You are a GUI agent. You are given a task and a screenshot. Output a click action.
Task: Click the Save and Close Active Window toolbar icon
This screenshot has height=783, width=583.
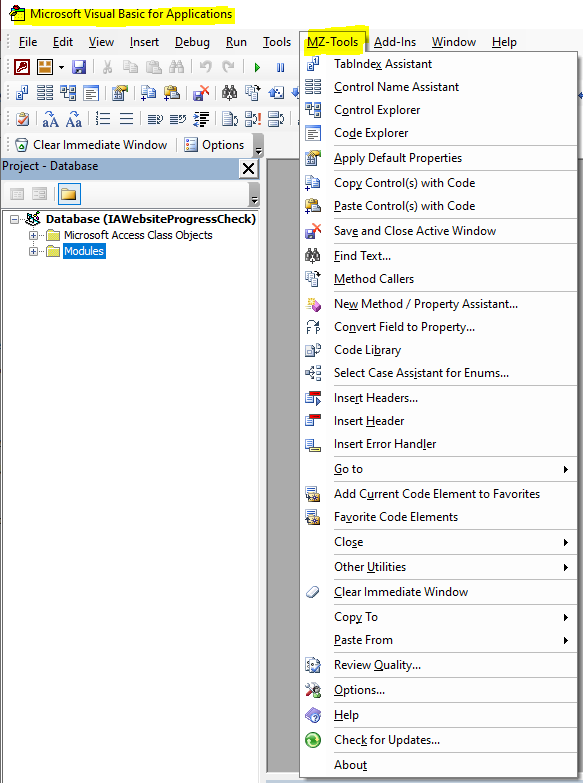pyautogui.click(x=200, y=93)
